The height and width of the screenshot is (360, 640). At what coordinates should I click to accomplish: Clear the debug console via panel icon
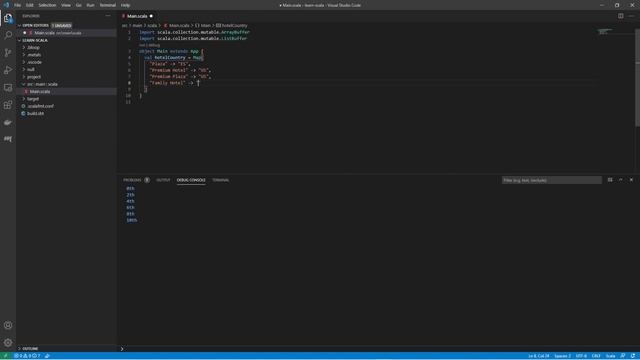(610, 180)
